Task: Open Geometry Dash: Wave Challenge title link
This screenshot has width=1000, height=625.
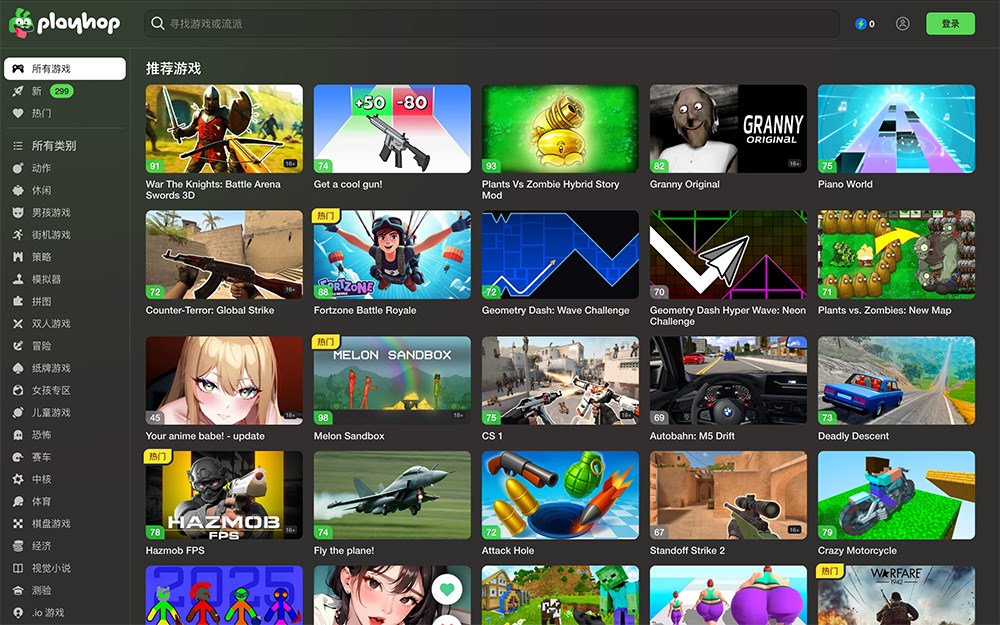Action: click(555, 310)
